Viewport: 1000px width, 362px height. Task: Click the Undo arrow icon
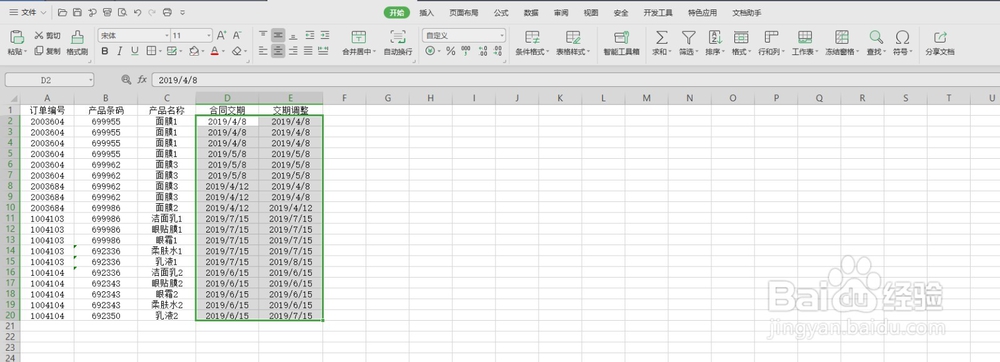tap(137, 12)
